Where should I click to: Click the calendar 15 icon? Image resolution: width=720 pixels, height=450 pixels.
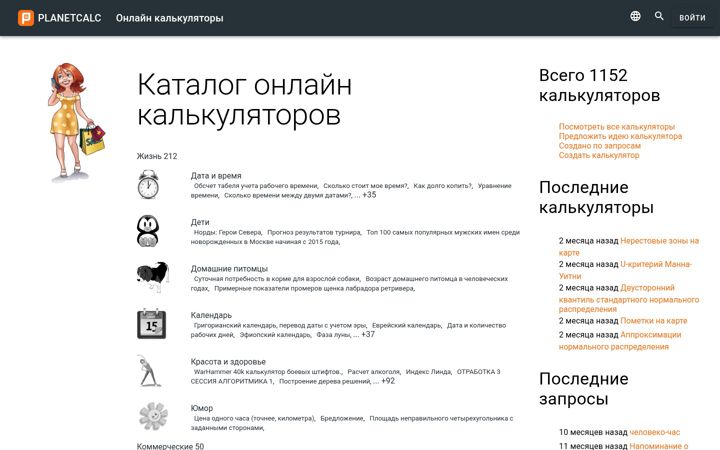pyautogui.click(x=152, y=324)
